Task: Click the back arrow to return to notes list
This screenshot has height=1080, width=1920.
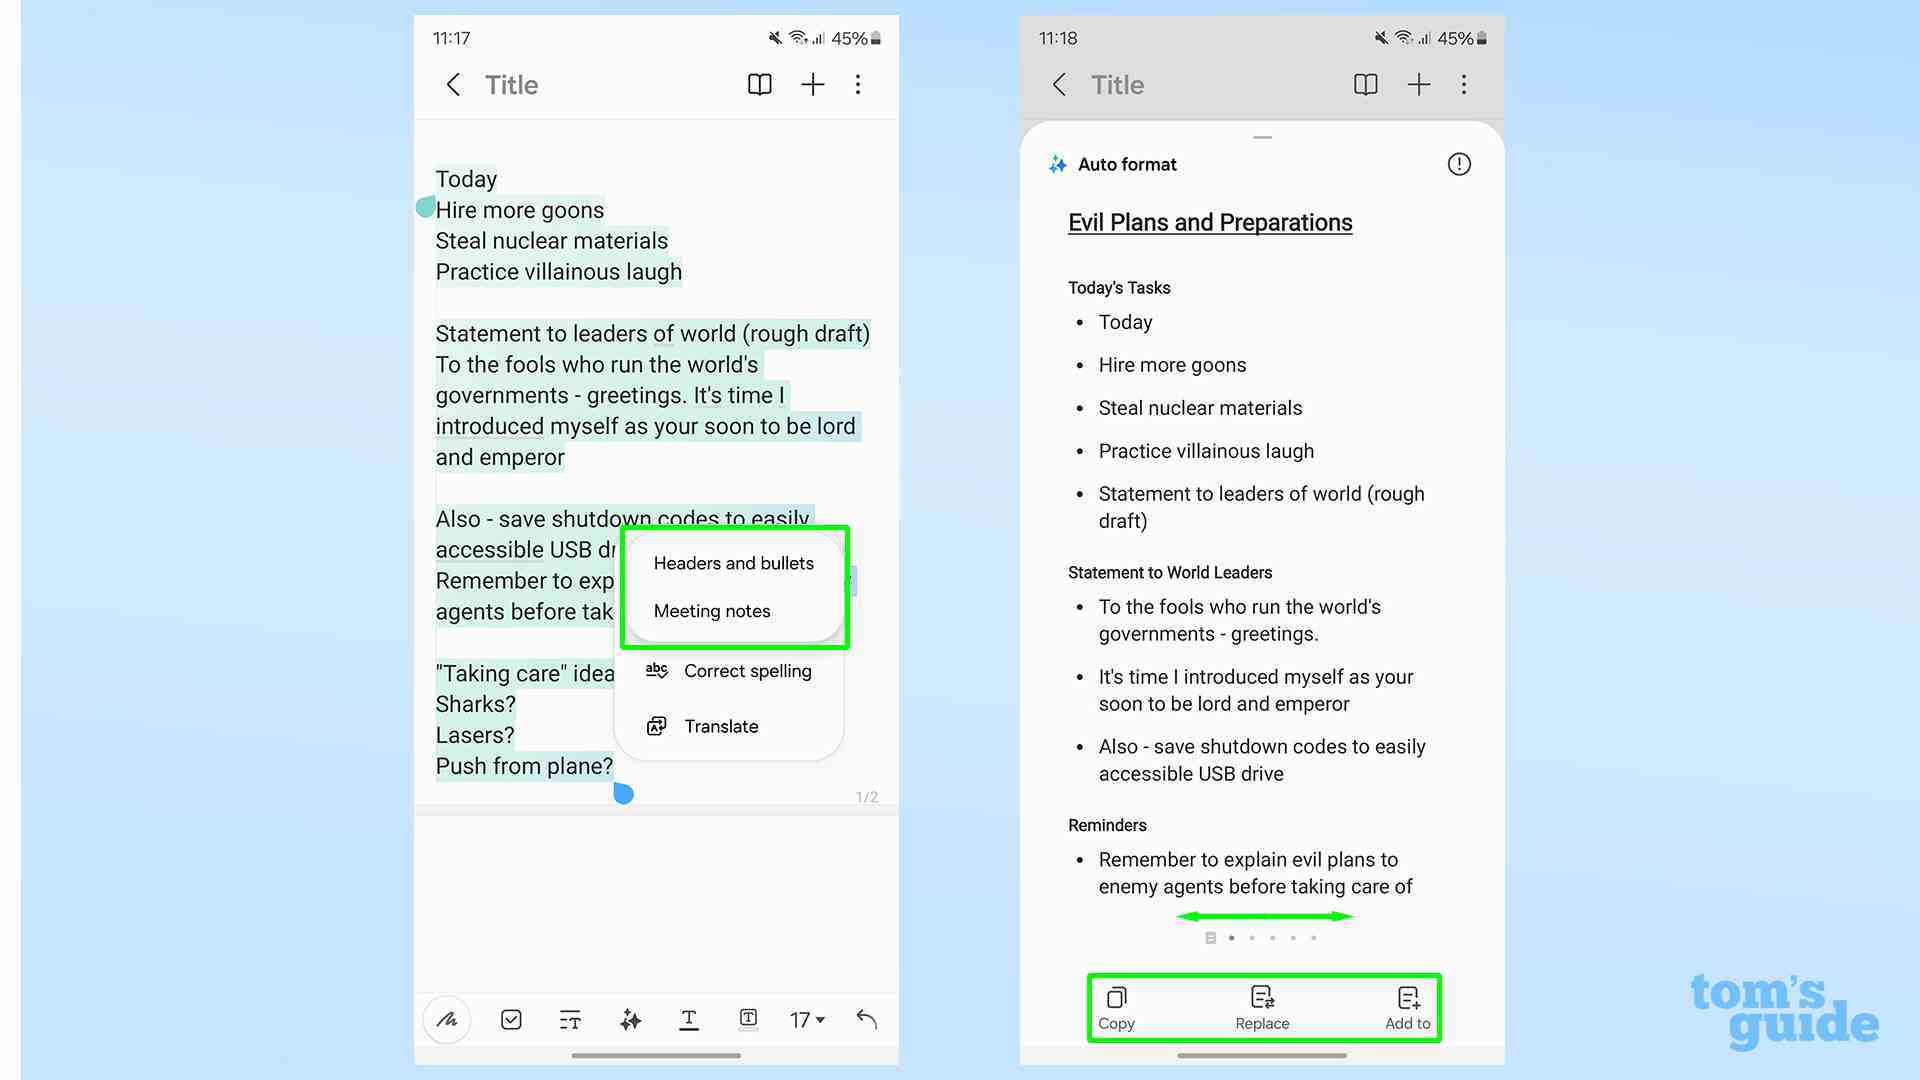Action: [x=455, y=83]
